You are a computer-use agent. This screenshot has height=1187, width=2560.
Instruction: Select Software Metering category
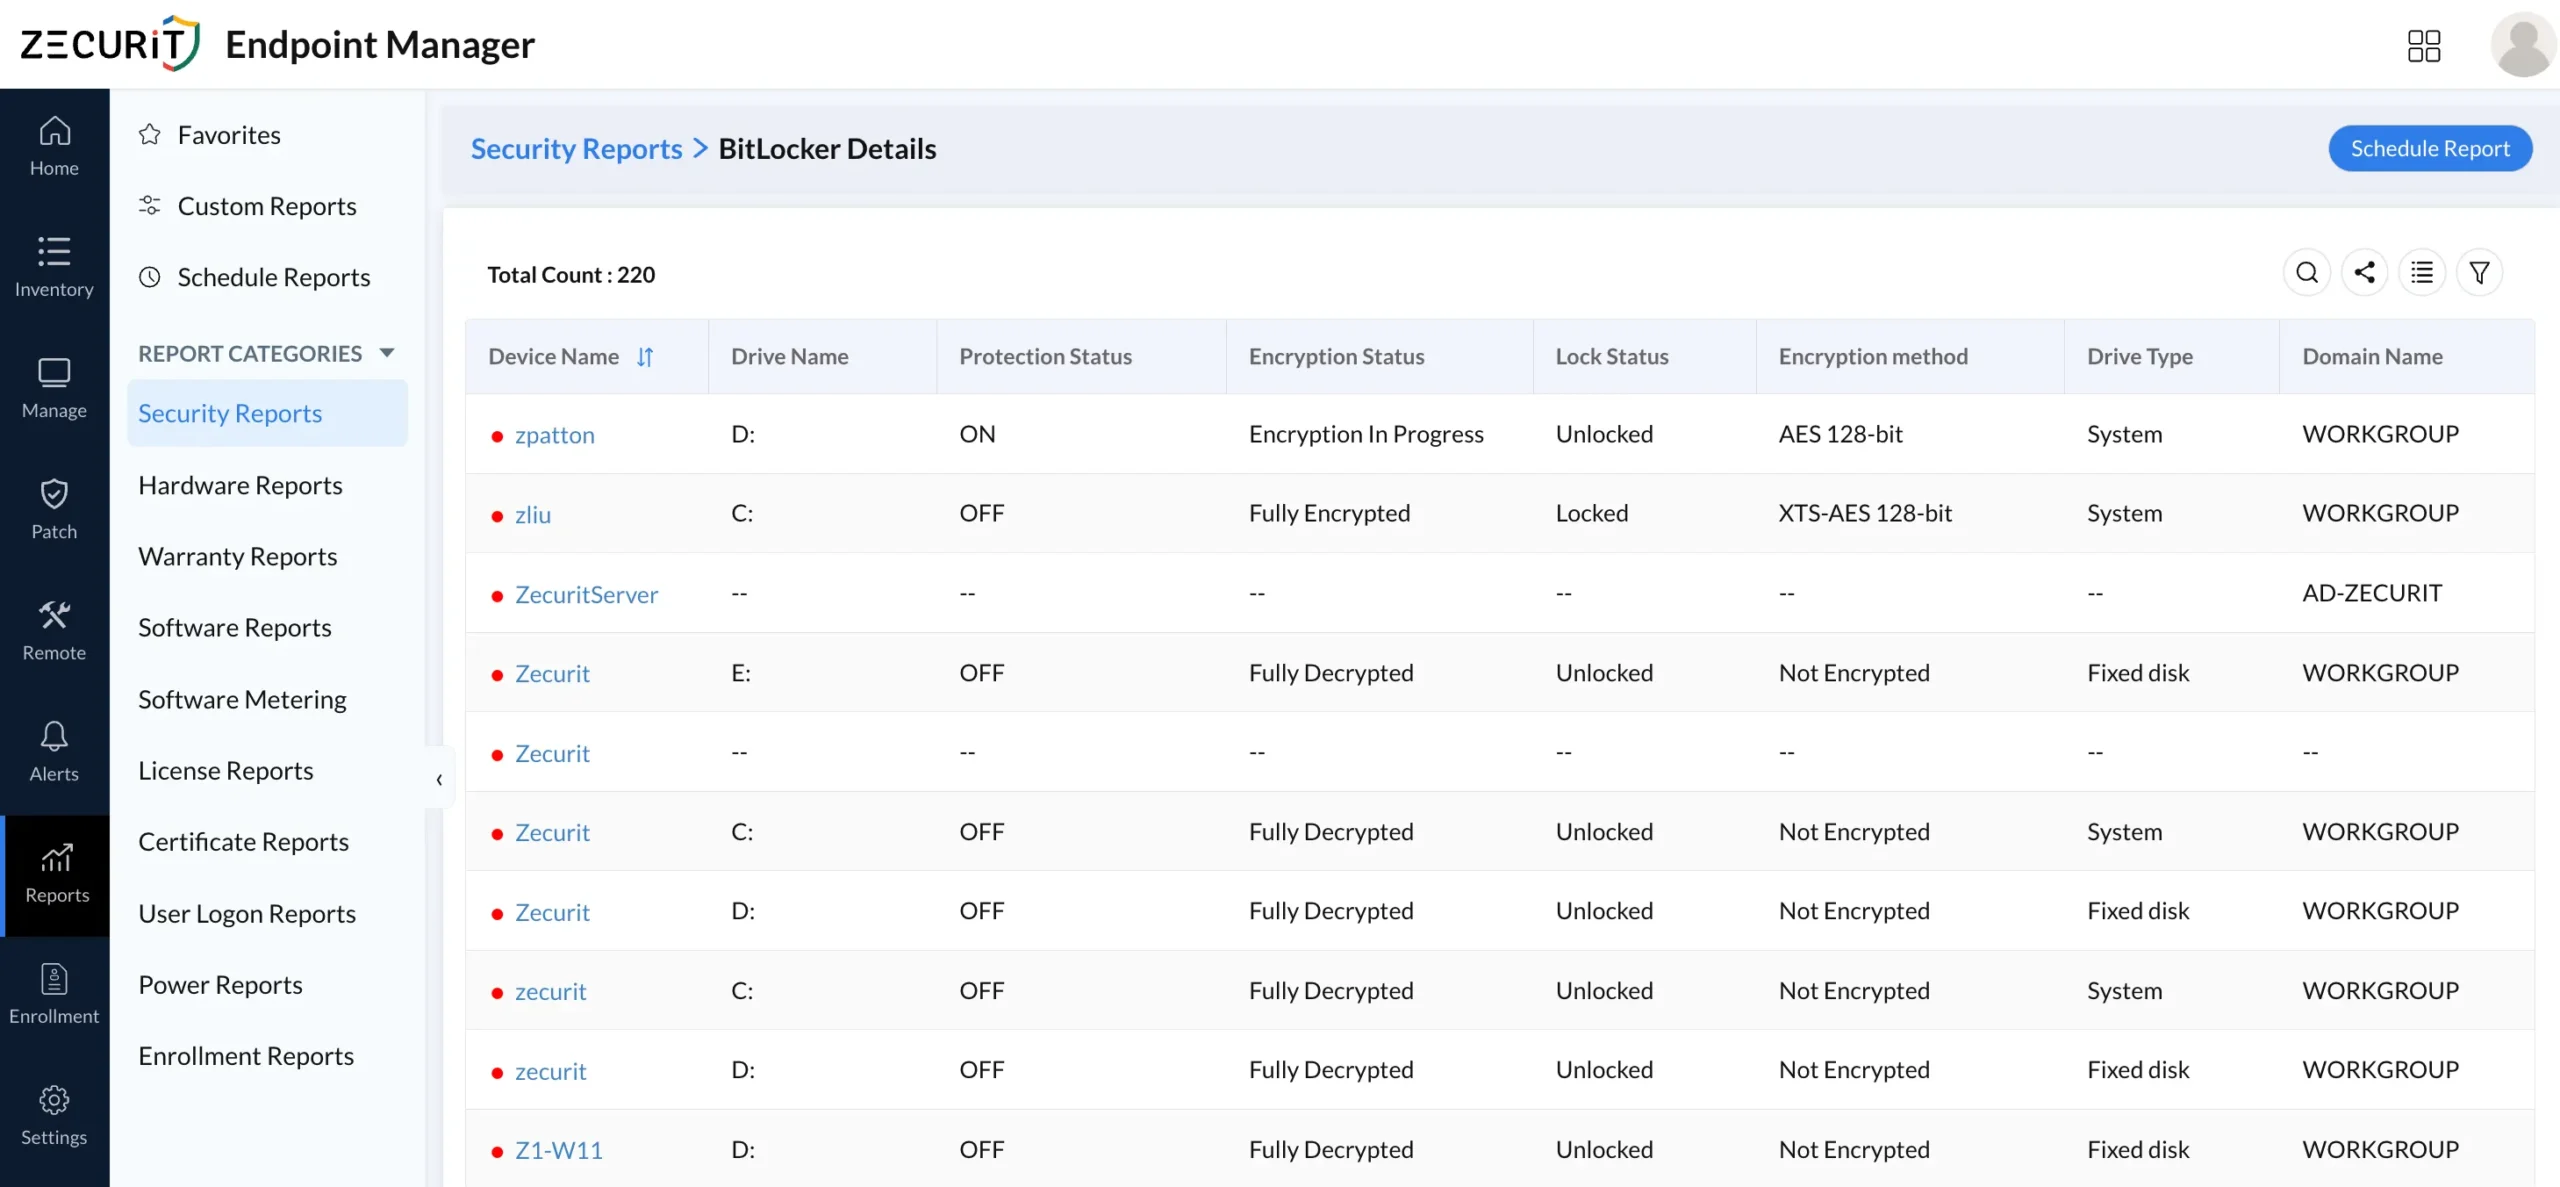[x=242, y=699]
